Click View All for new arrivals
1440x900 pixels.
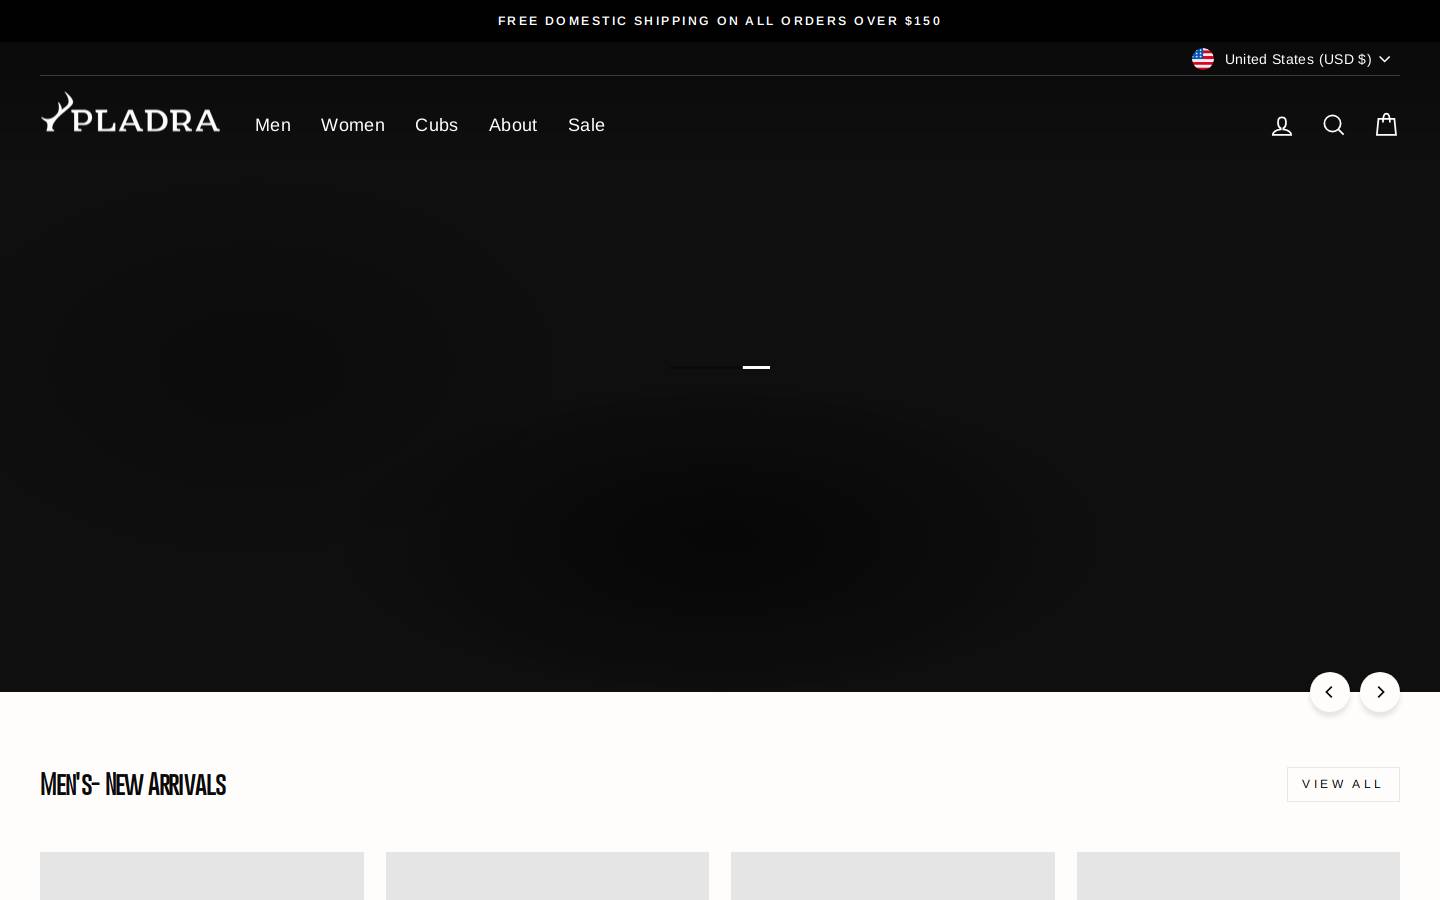pos(1343,784)
